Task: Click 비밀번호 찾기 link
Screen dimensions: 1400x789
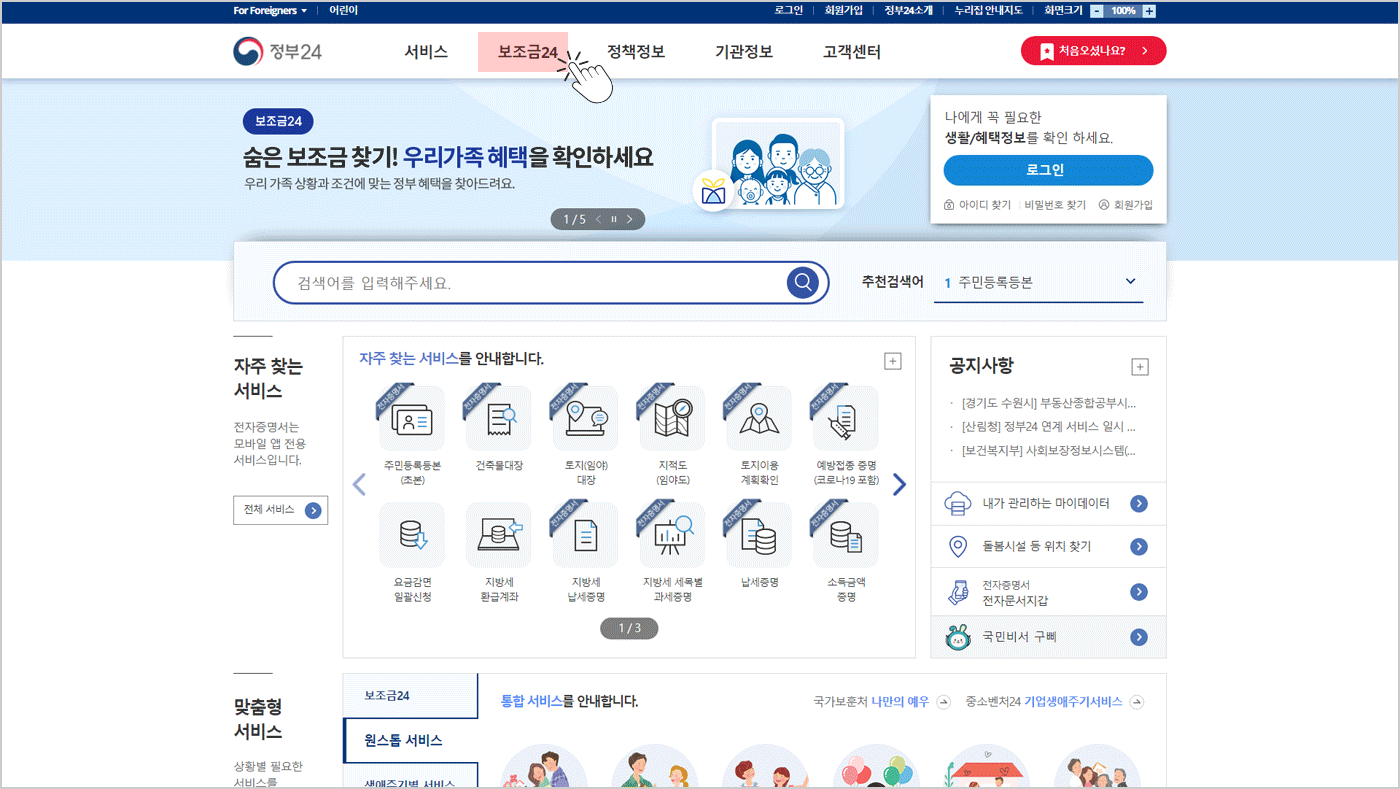Action: click(x=1055, y=205)
